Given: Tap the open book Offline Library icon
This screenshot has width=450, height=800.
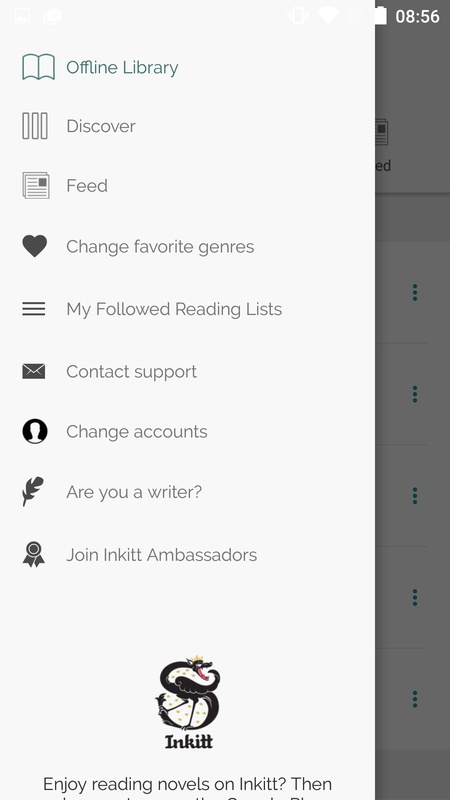Looking at the screenshot, I should (38, 67).
